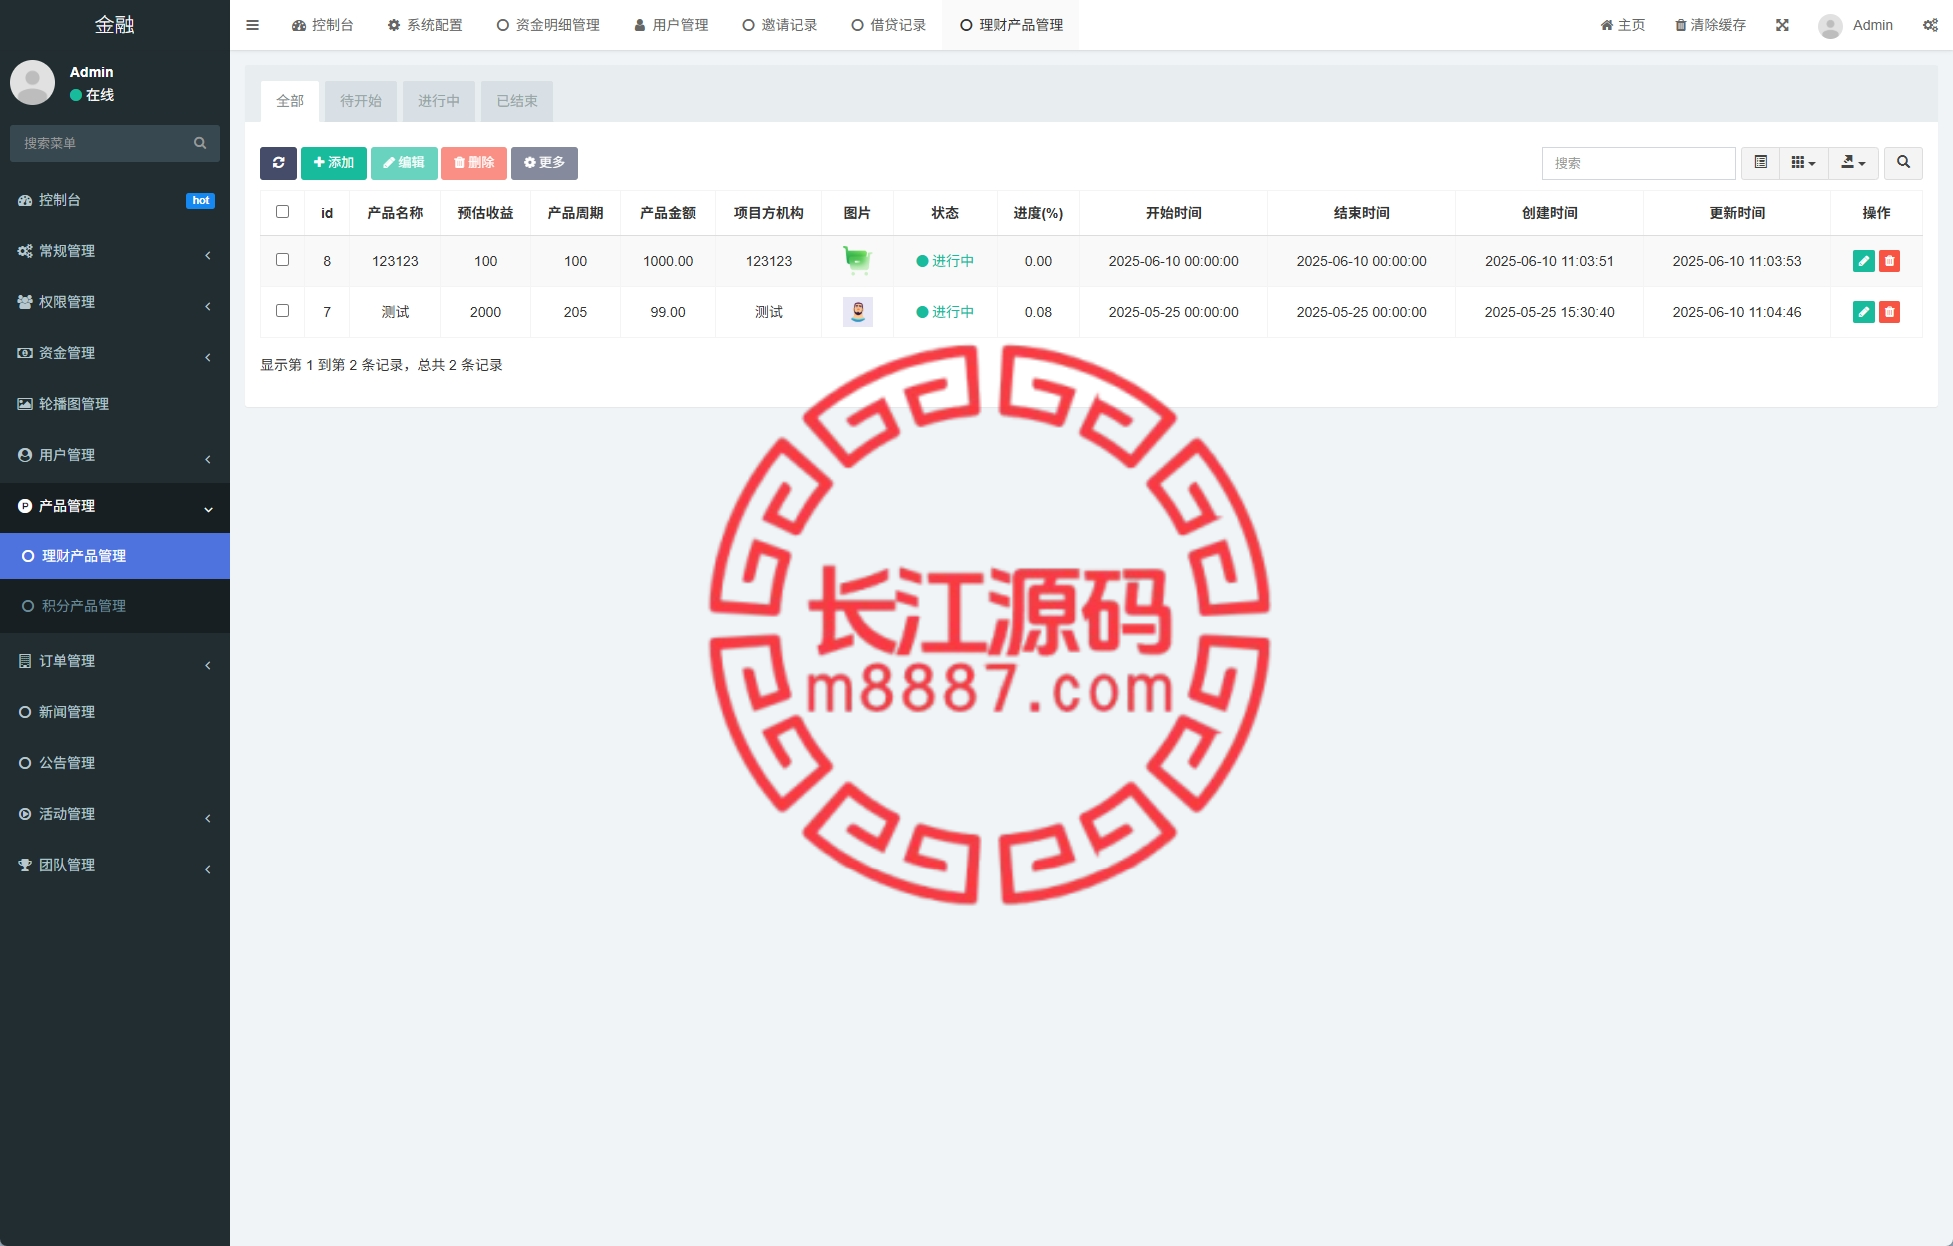Open 积分产品管理 submenu item
Viewport: 1953px width, 1246px height.
click(x=115, y=606)
